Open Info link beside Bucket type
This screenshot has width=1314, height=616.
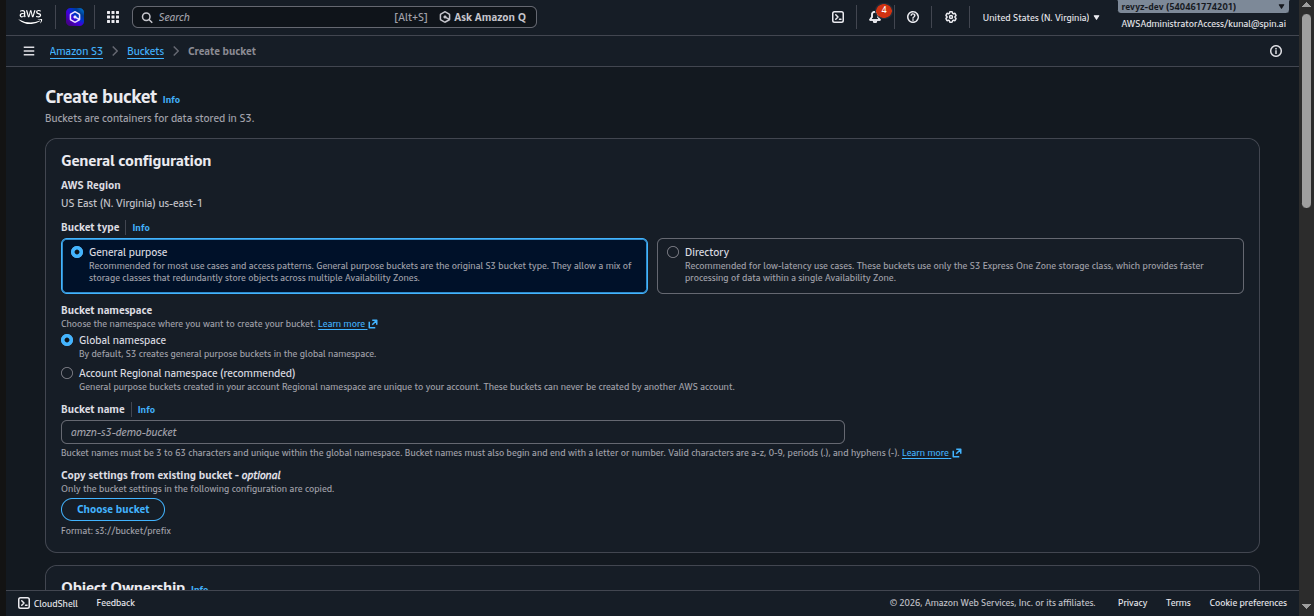click(141, 228)
